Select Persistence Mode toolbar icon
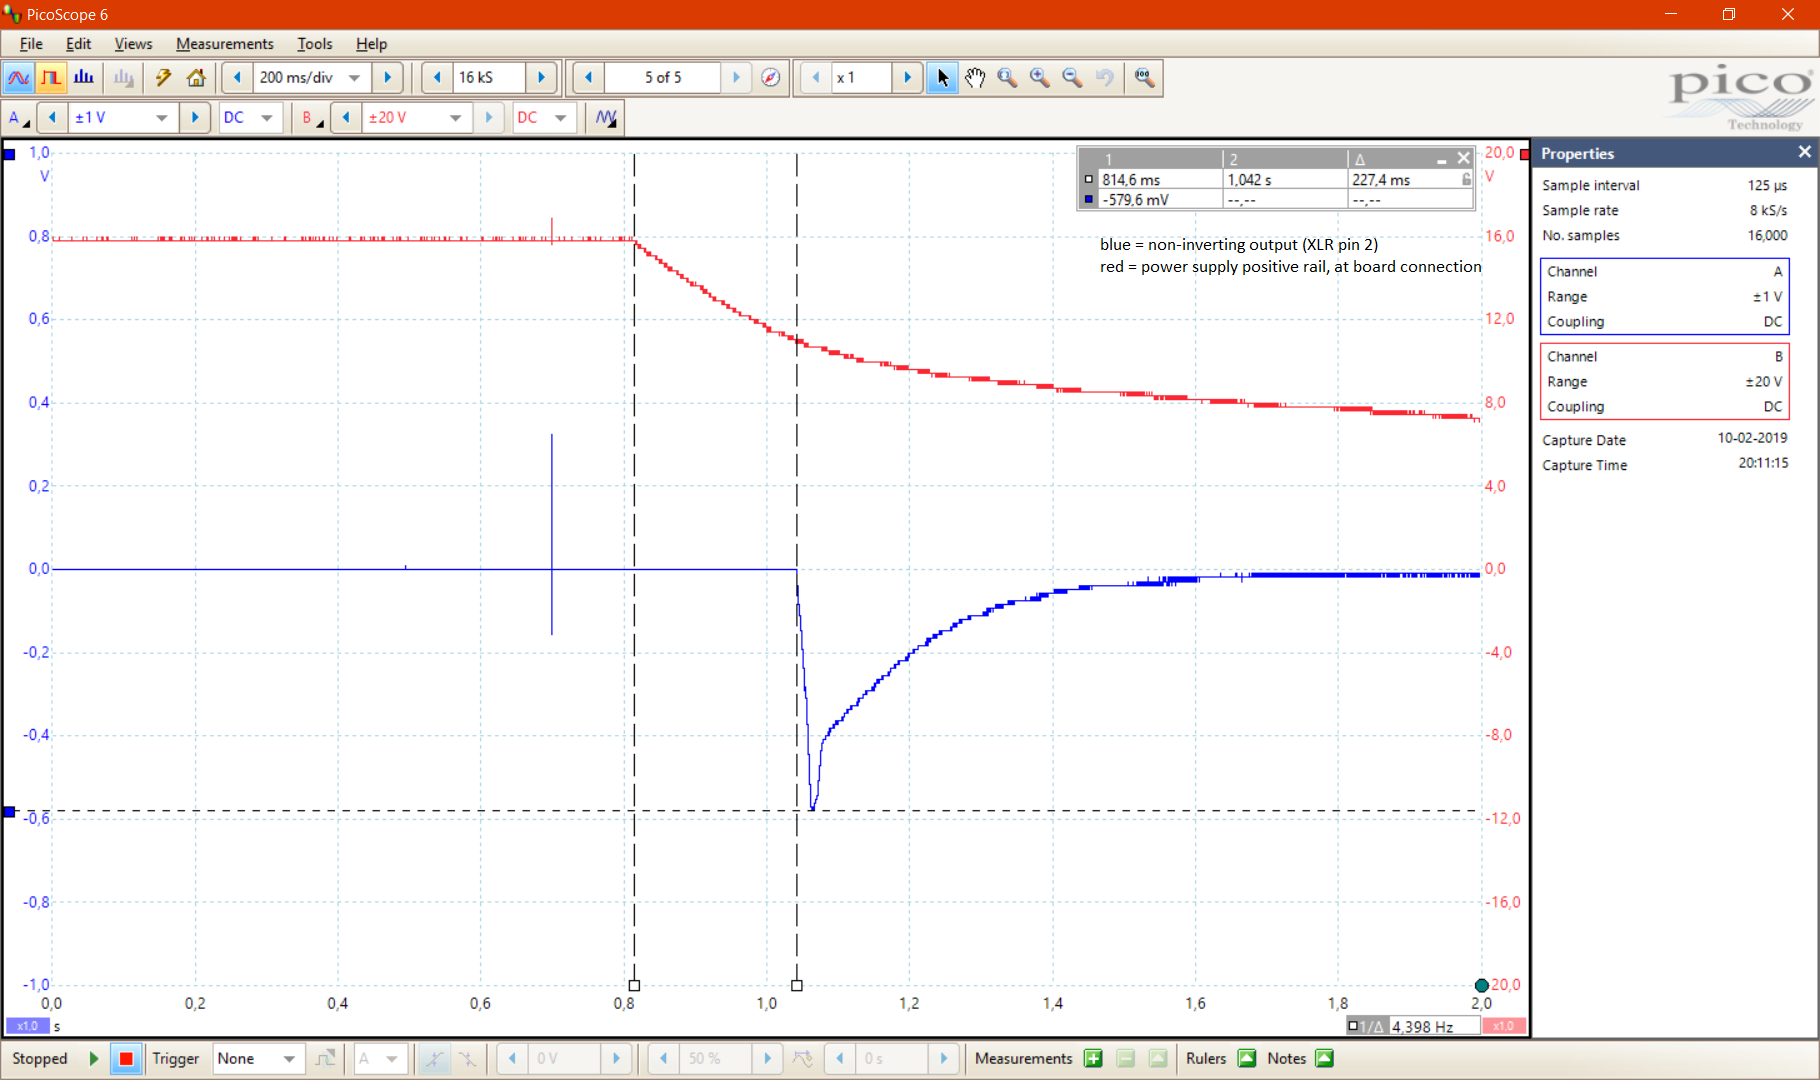Viewport: 1820px width, 1080px height. coord(51,77)
